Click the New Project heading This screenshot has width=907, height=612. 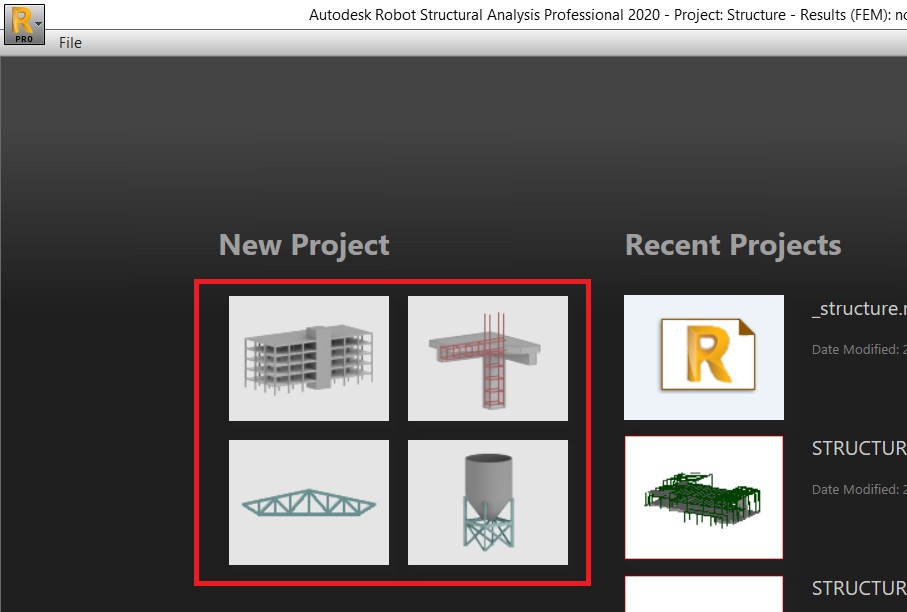tap(304, 245)
